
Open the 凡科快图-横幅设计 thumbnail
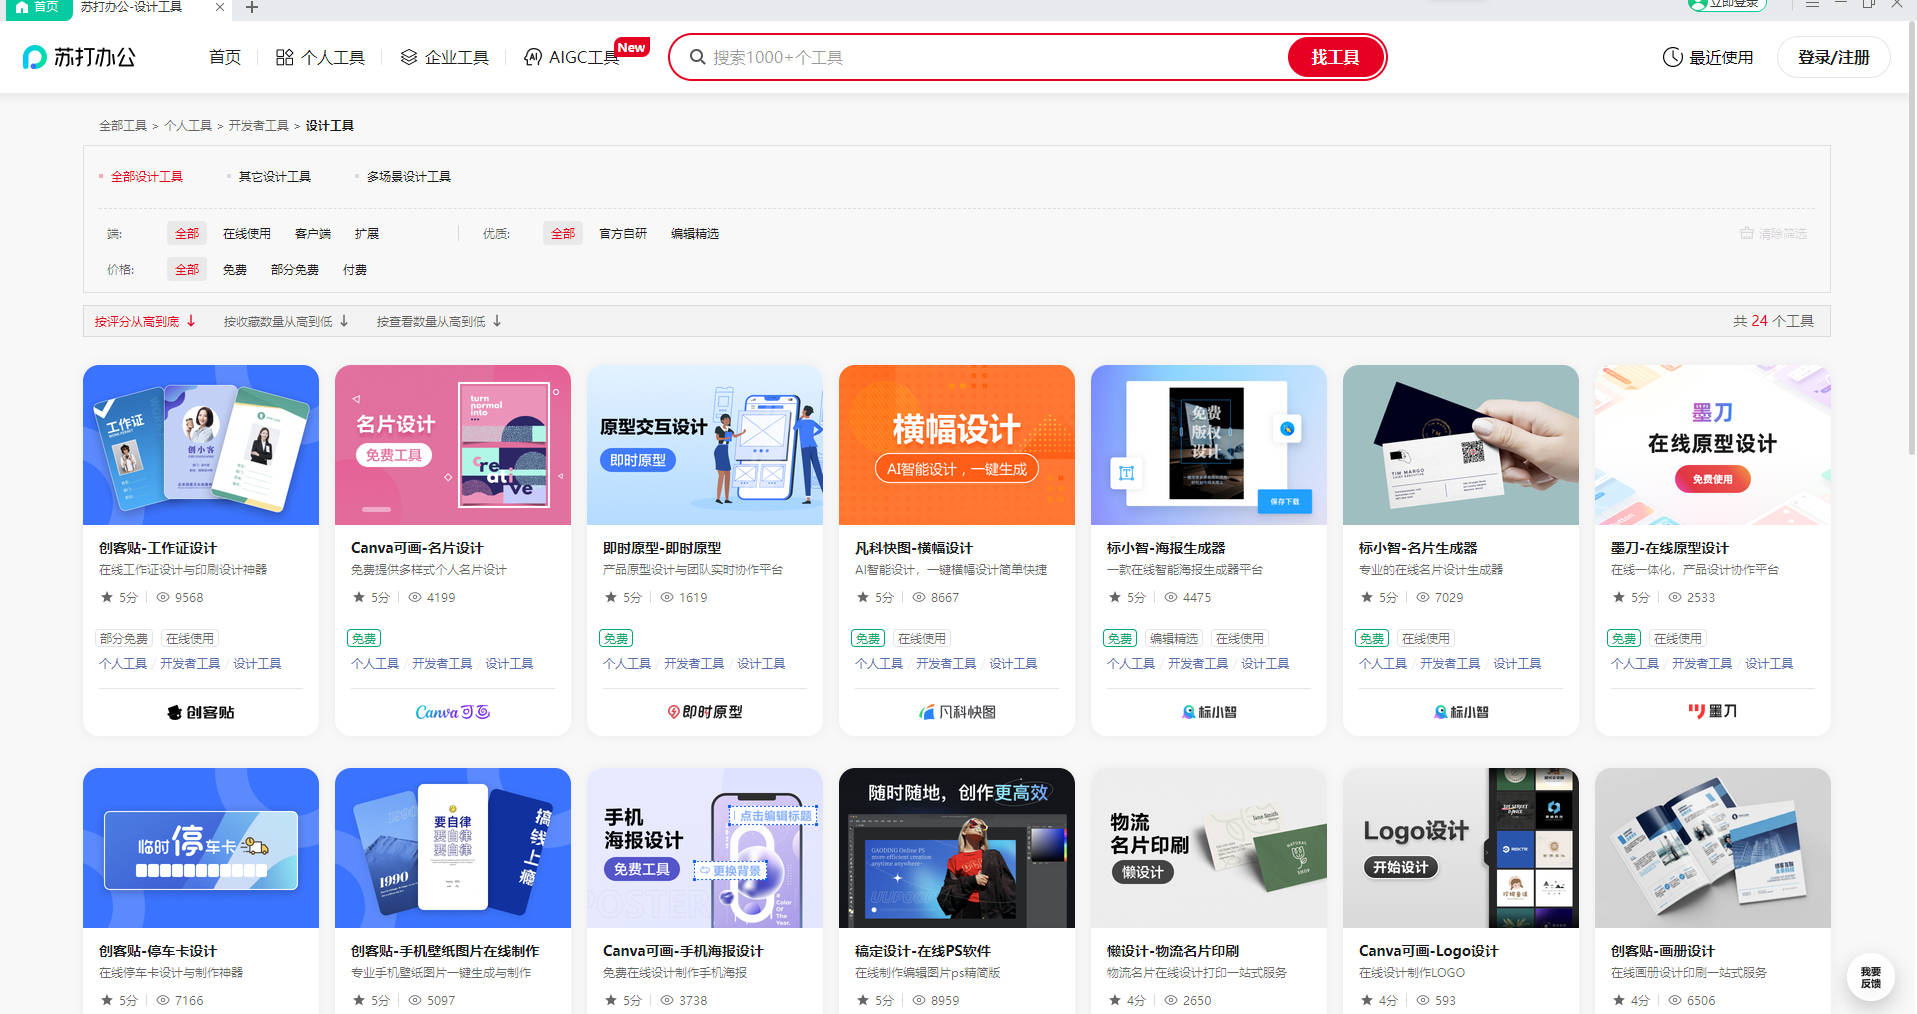pyautogui.click(x=957, y=445)
